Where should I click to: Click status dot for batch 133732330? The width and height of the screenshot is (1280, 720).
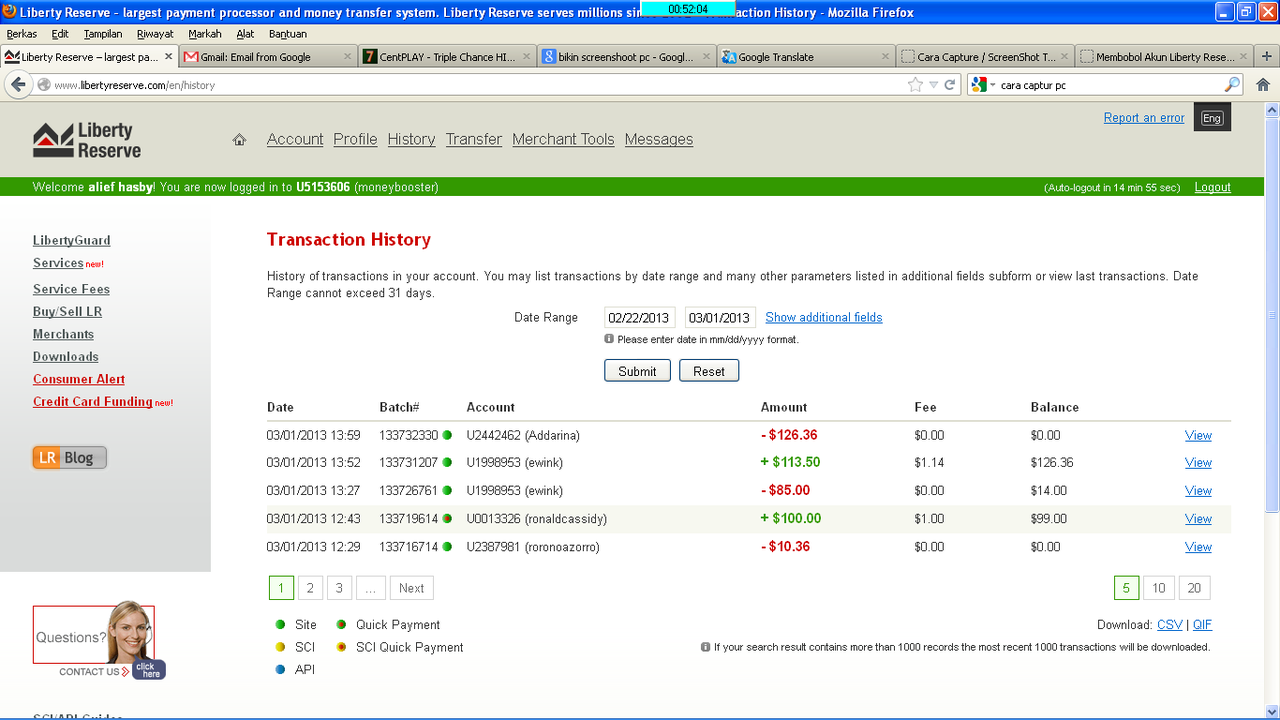click(x=447, y=435)
